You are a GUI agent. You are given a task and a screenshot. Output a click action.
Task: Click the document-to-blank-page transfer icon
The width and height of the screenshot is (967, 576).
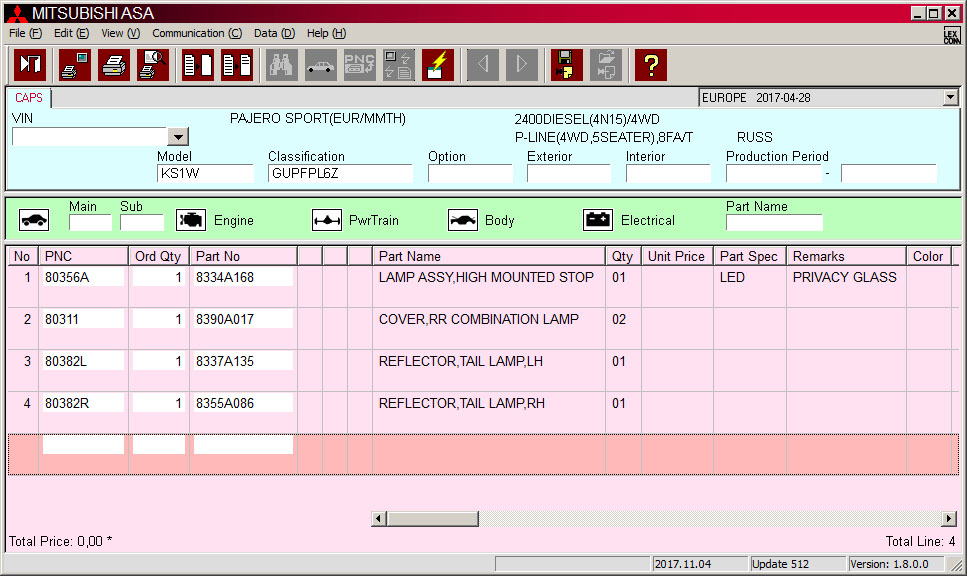coord(198,65)
